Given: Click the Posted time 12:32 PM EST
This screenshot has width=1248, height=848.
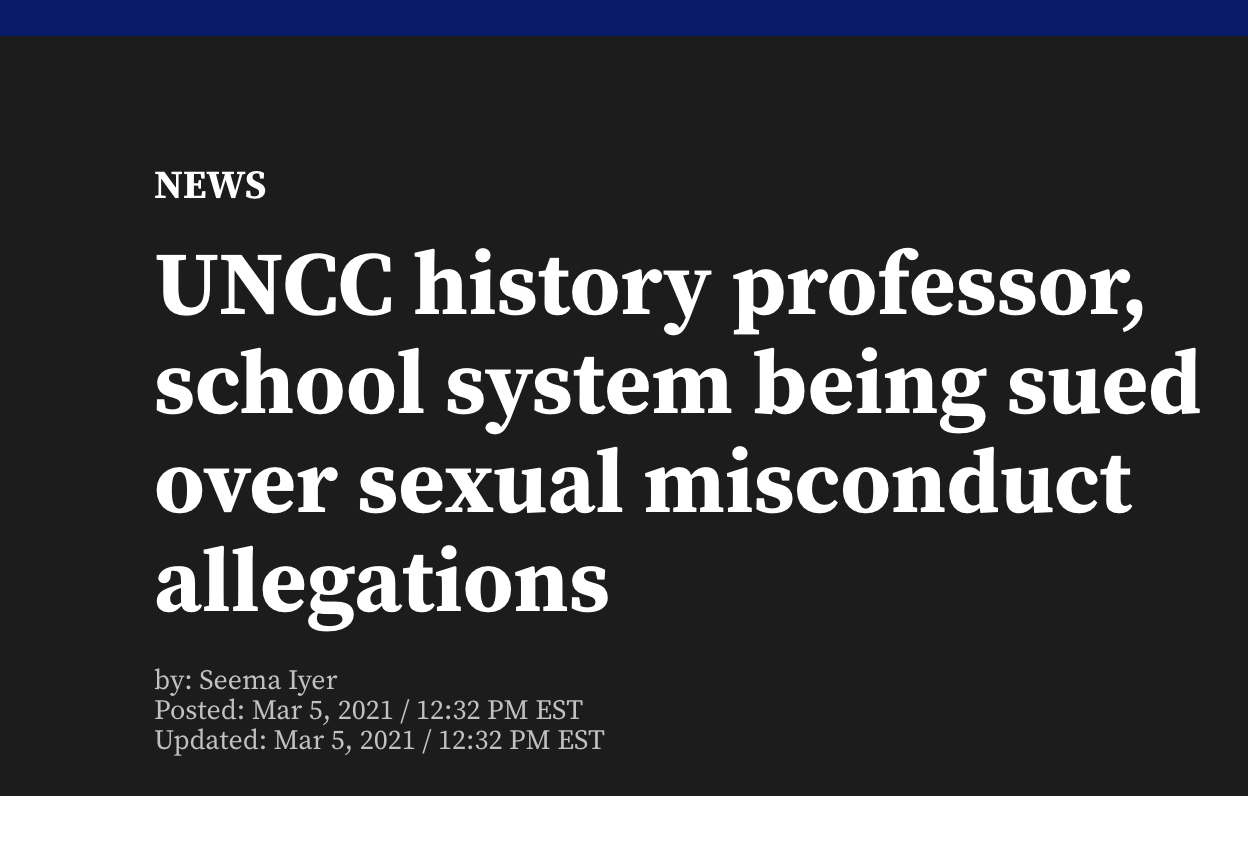Looking at the screenshot, I should (x=499, y=711).
